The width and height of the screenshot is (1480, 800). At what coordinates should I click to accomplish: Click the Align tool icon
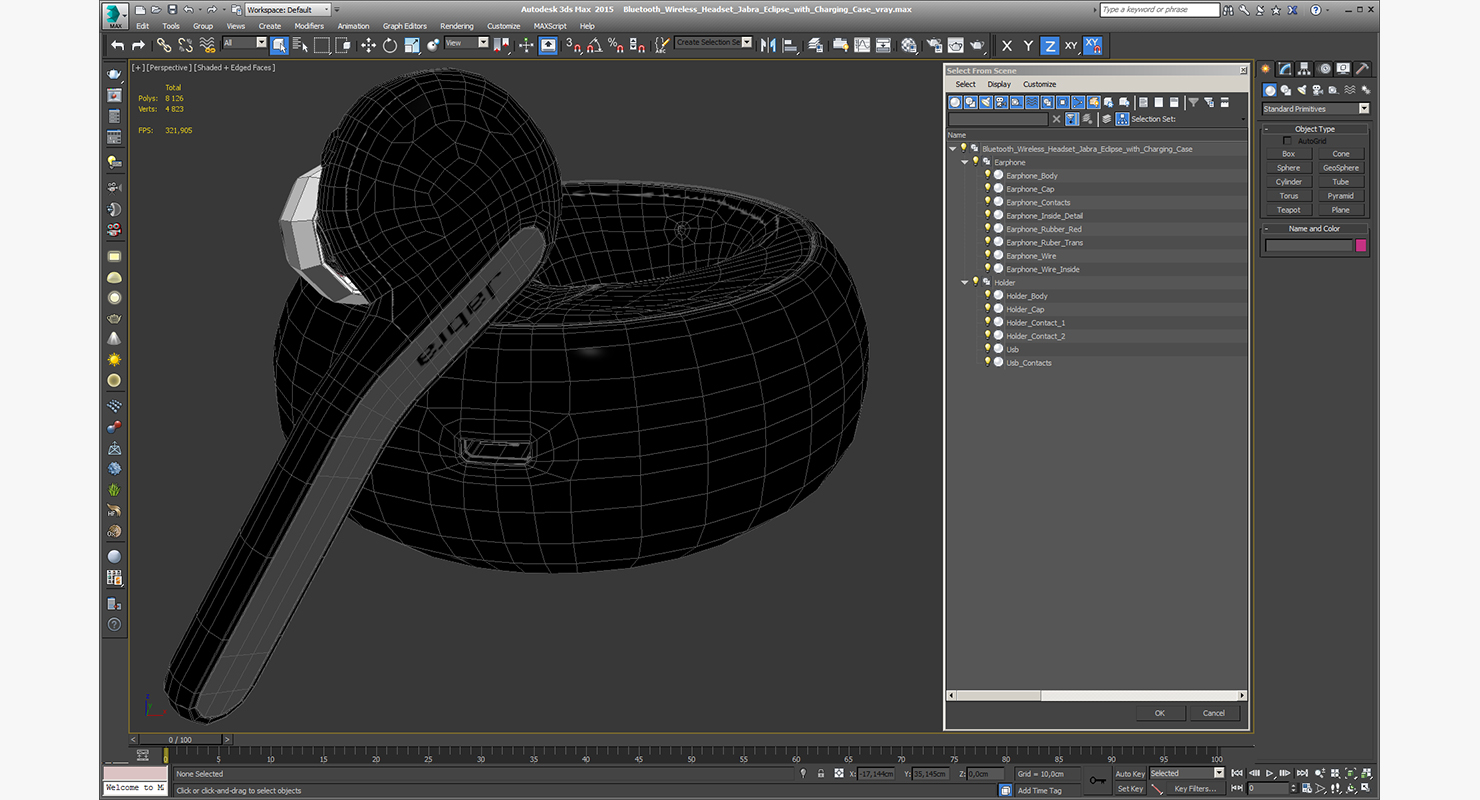pyautogui.click(x=790, y=45)
